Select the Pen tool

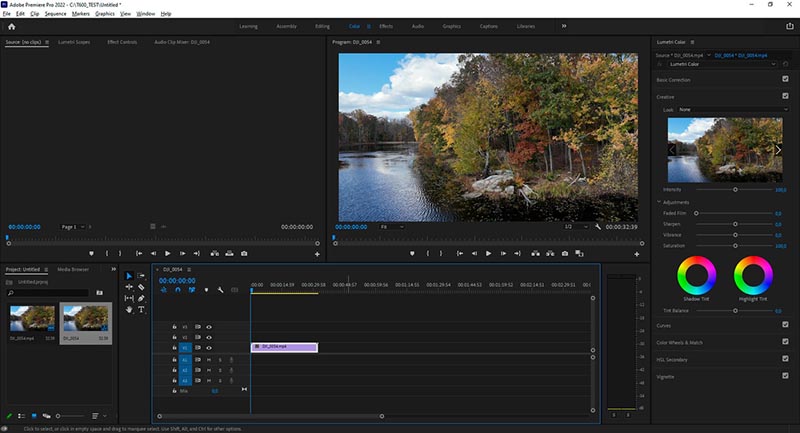point(141,298)
